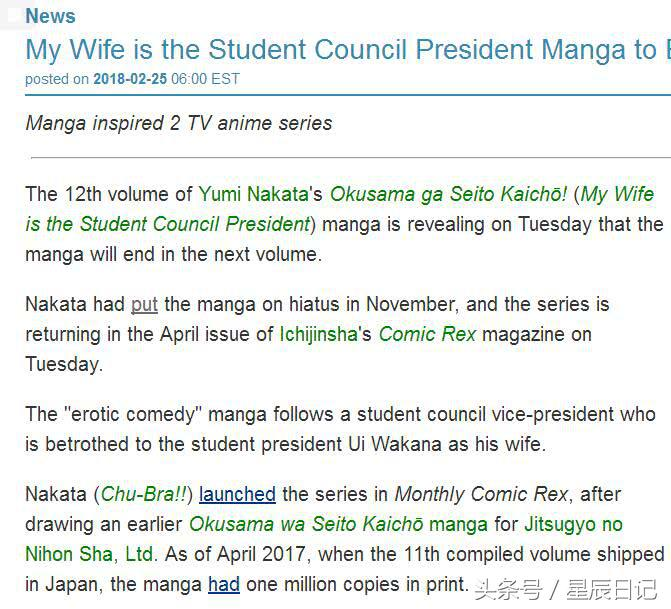The height and width of the screenshot is (609, 671).
Task: Open the Ichijinsha publisher link
Action: [317, 334]
